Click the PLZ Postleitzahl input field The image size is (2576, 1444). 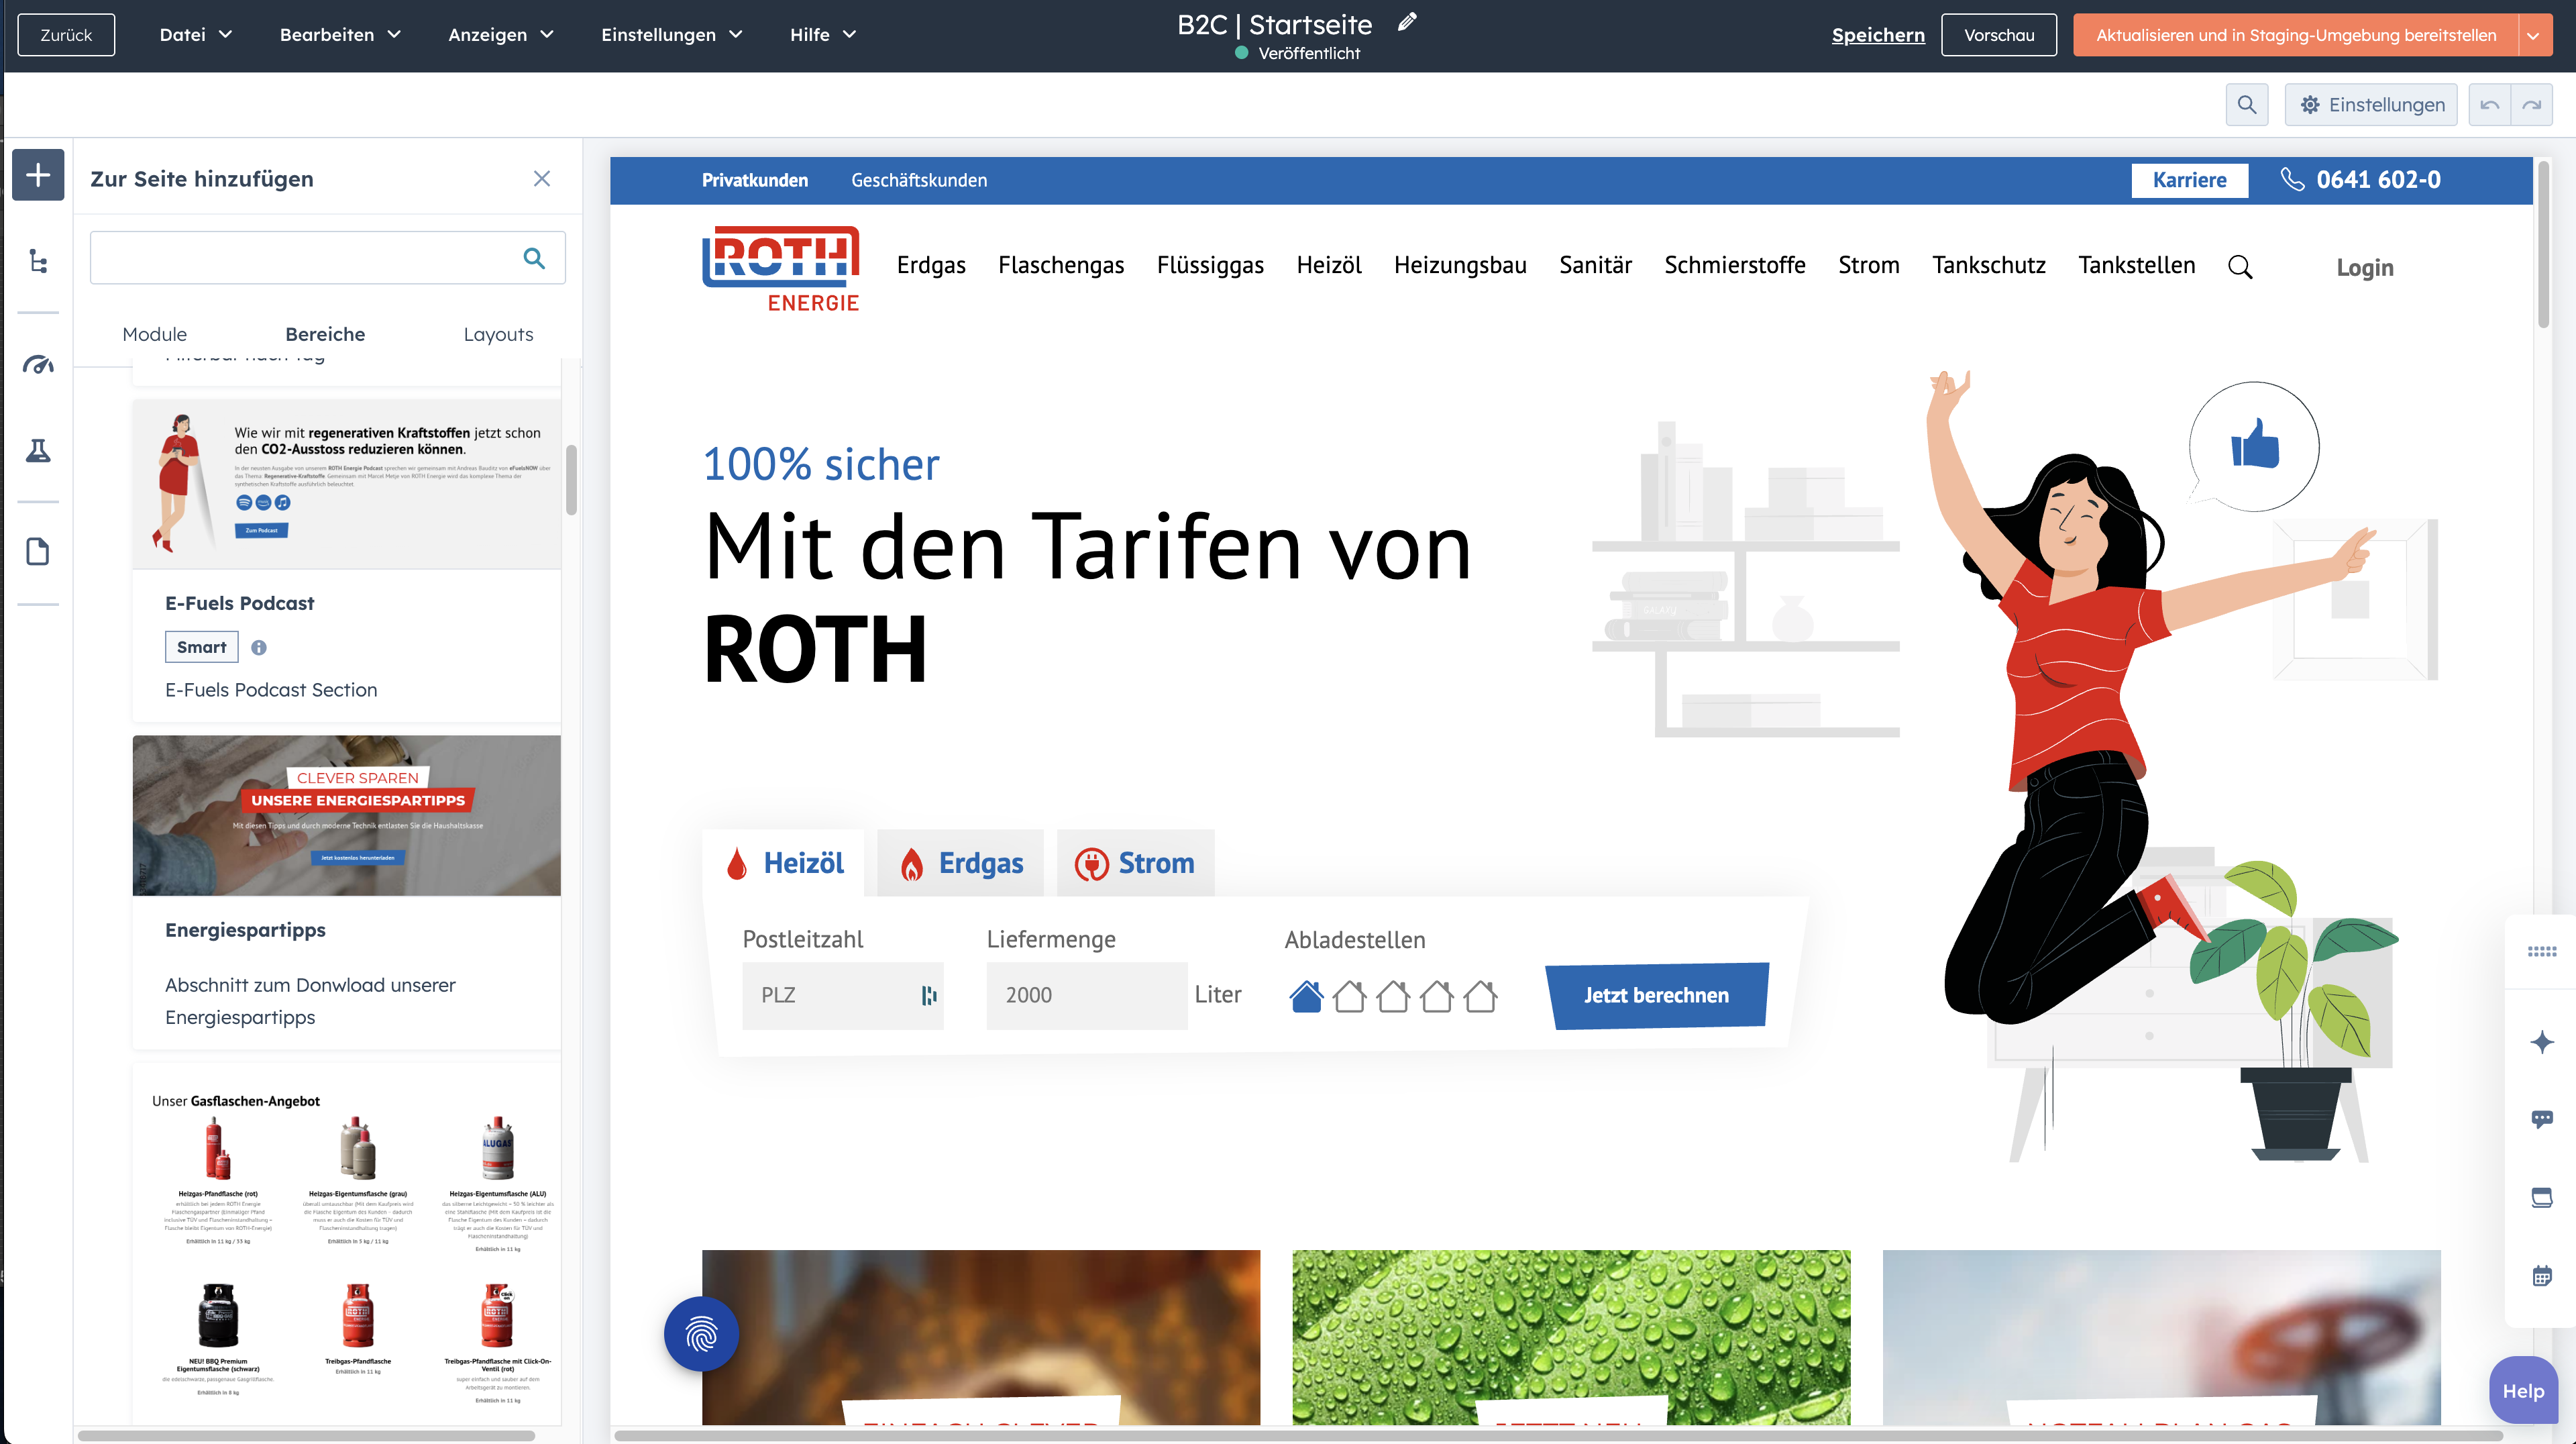[x=842, y=995]
